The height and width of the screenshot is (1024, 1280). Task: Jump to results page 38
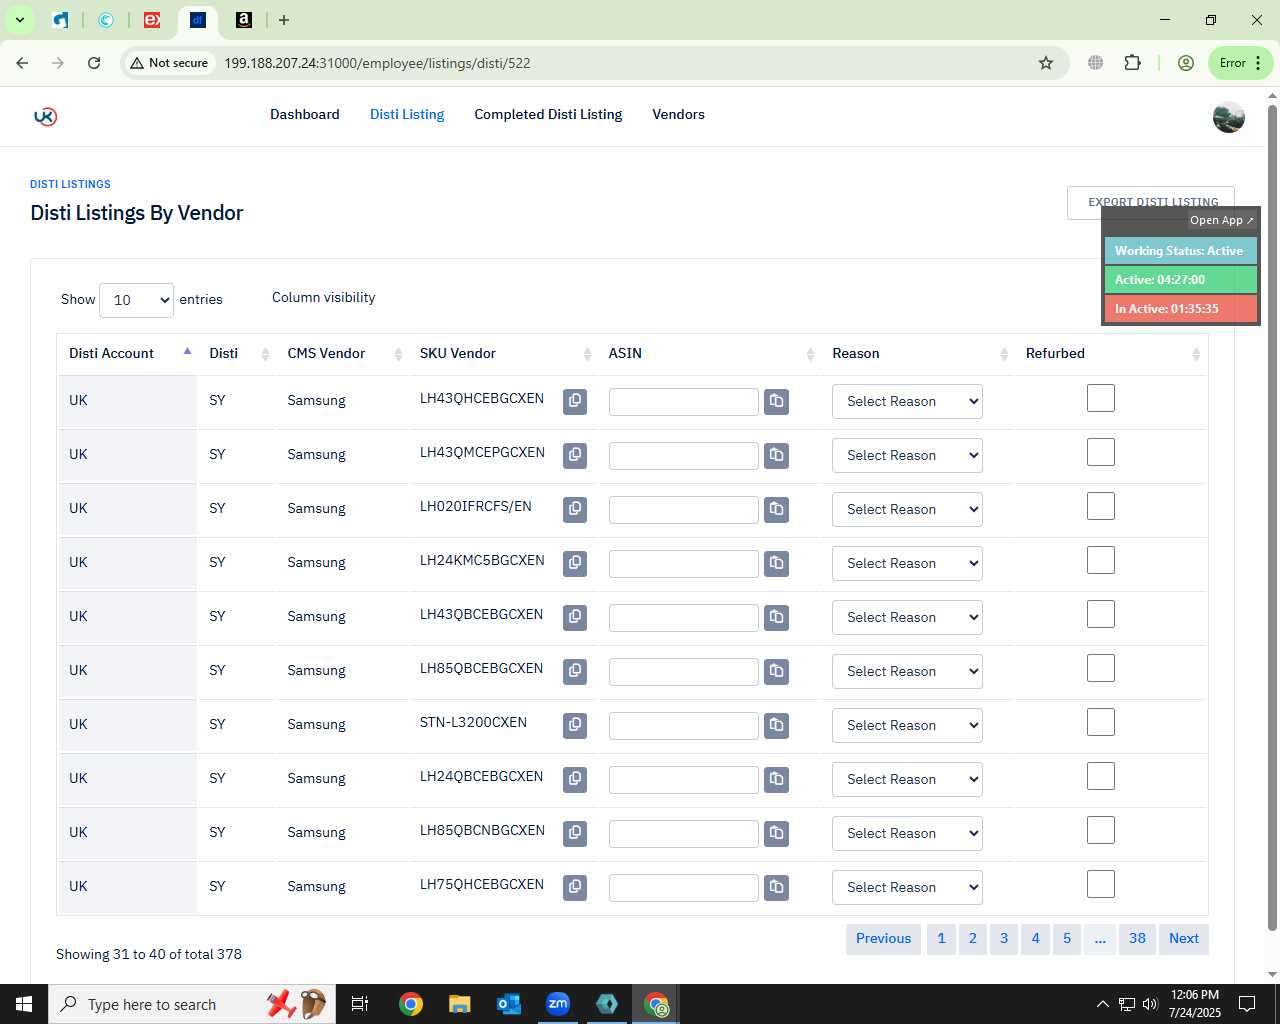pos(1137,938)
